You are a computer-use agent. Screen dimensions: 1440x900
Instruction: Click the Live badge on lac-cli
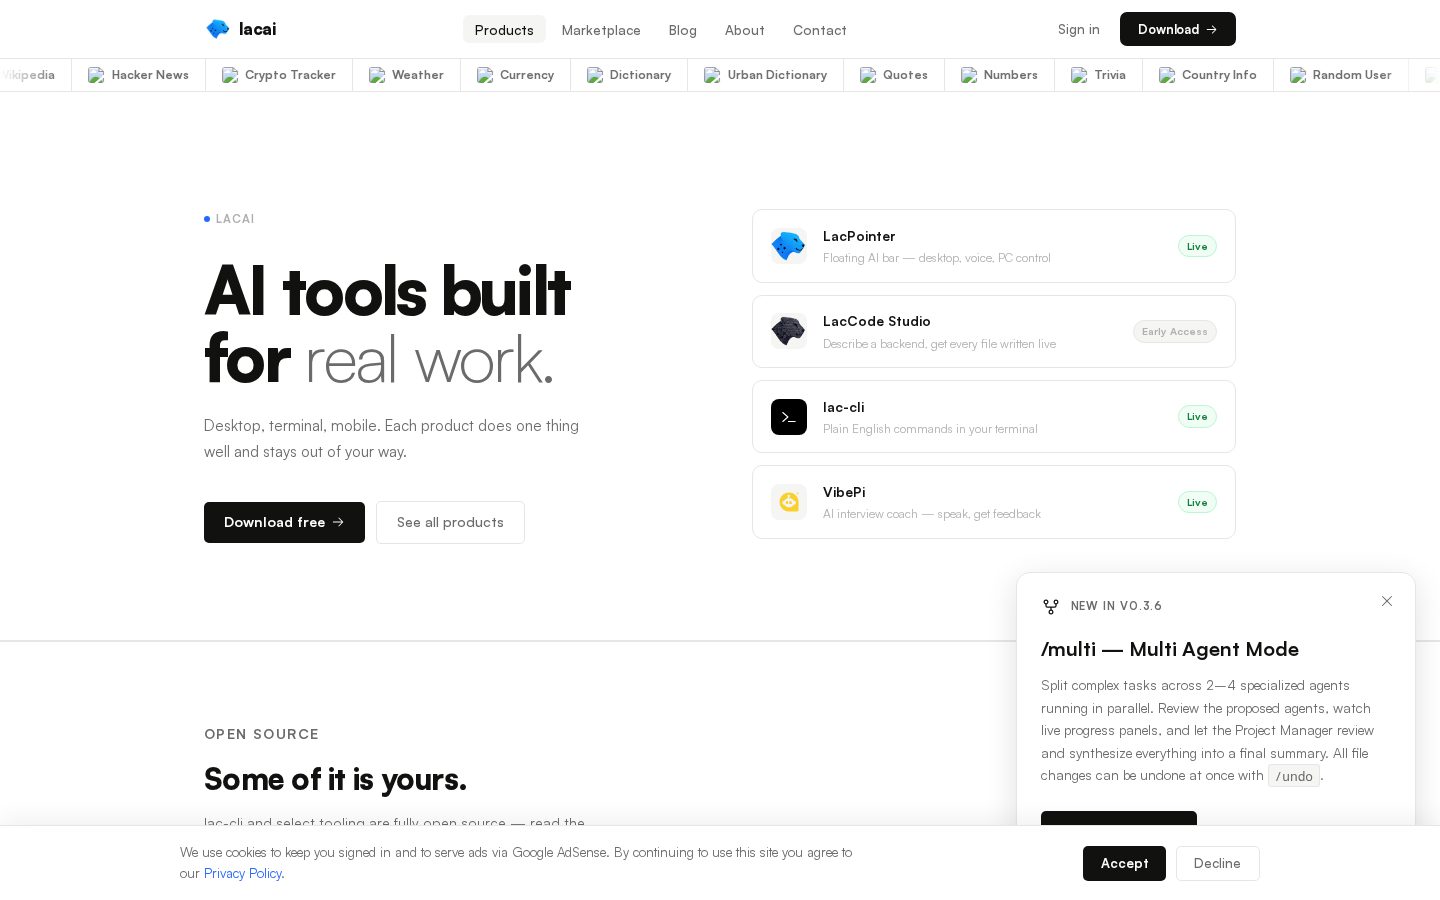pos(1197,417)
